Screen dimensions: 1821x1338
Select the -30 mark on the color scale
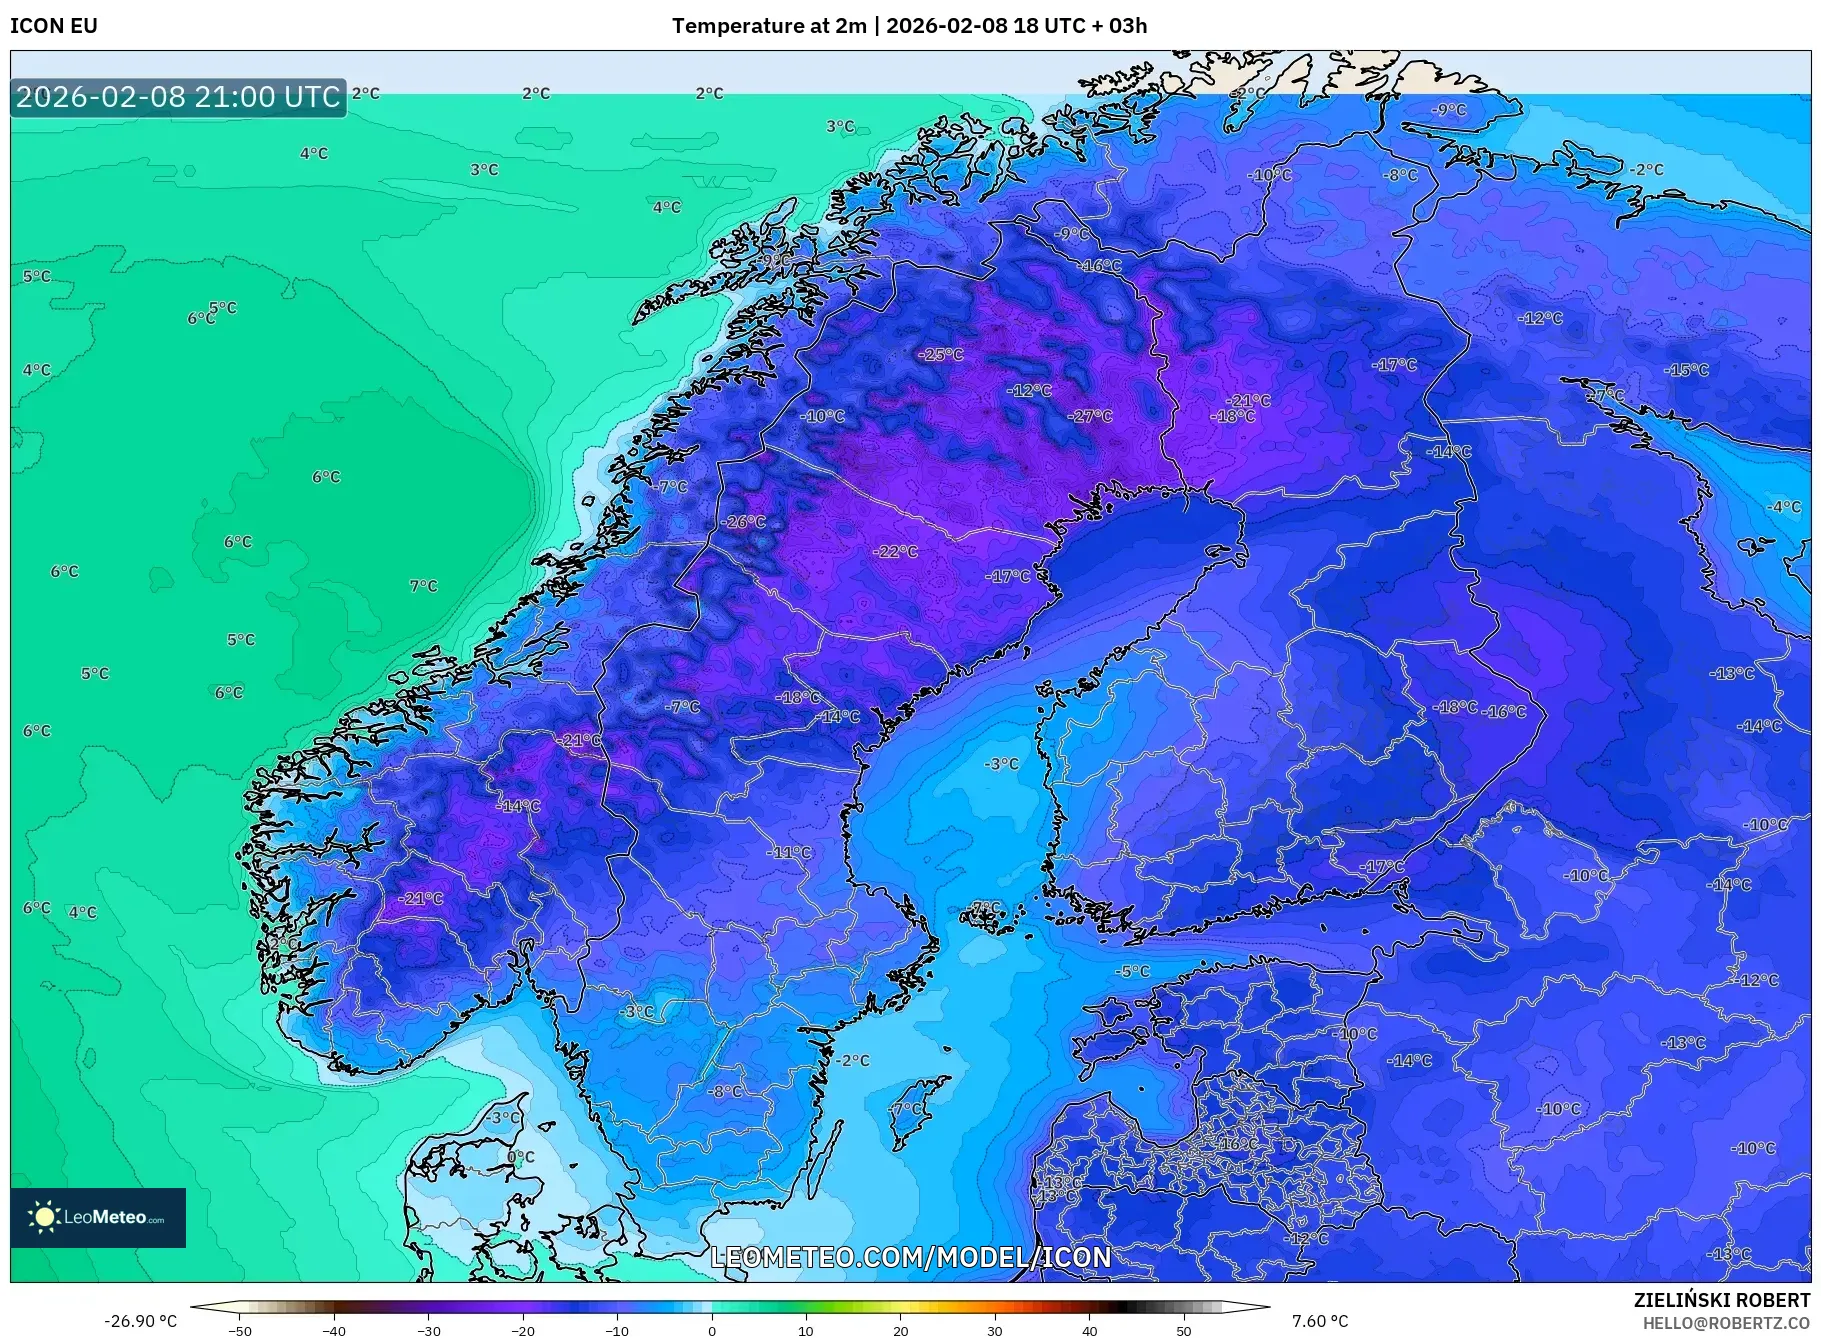[x=427, y=1331]
